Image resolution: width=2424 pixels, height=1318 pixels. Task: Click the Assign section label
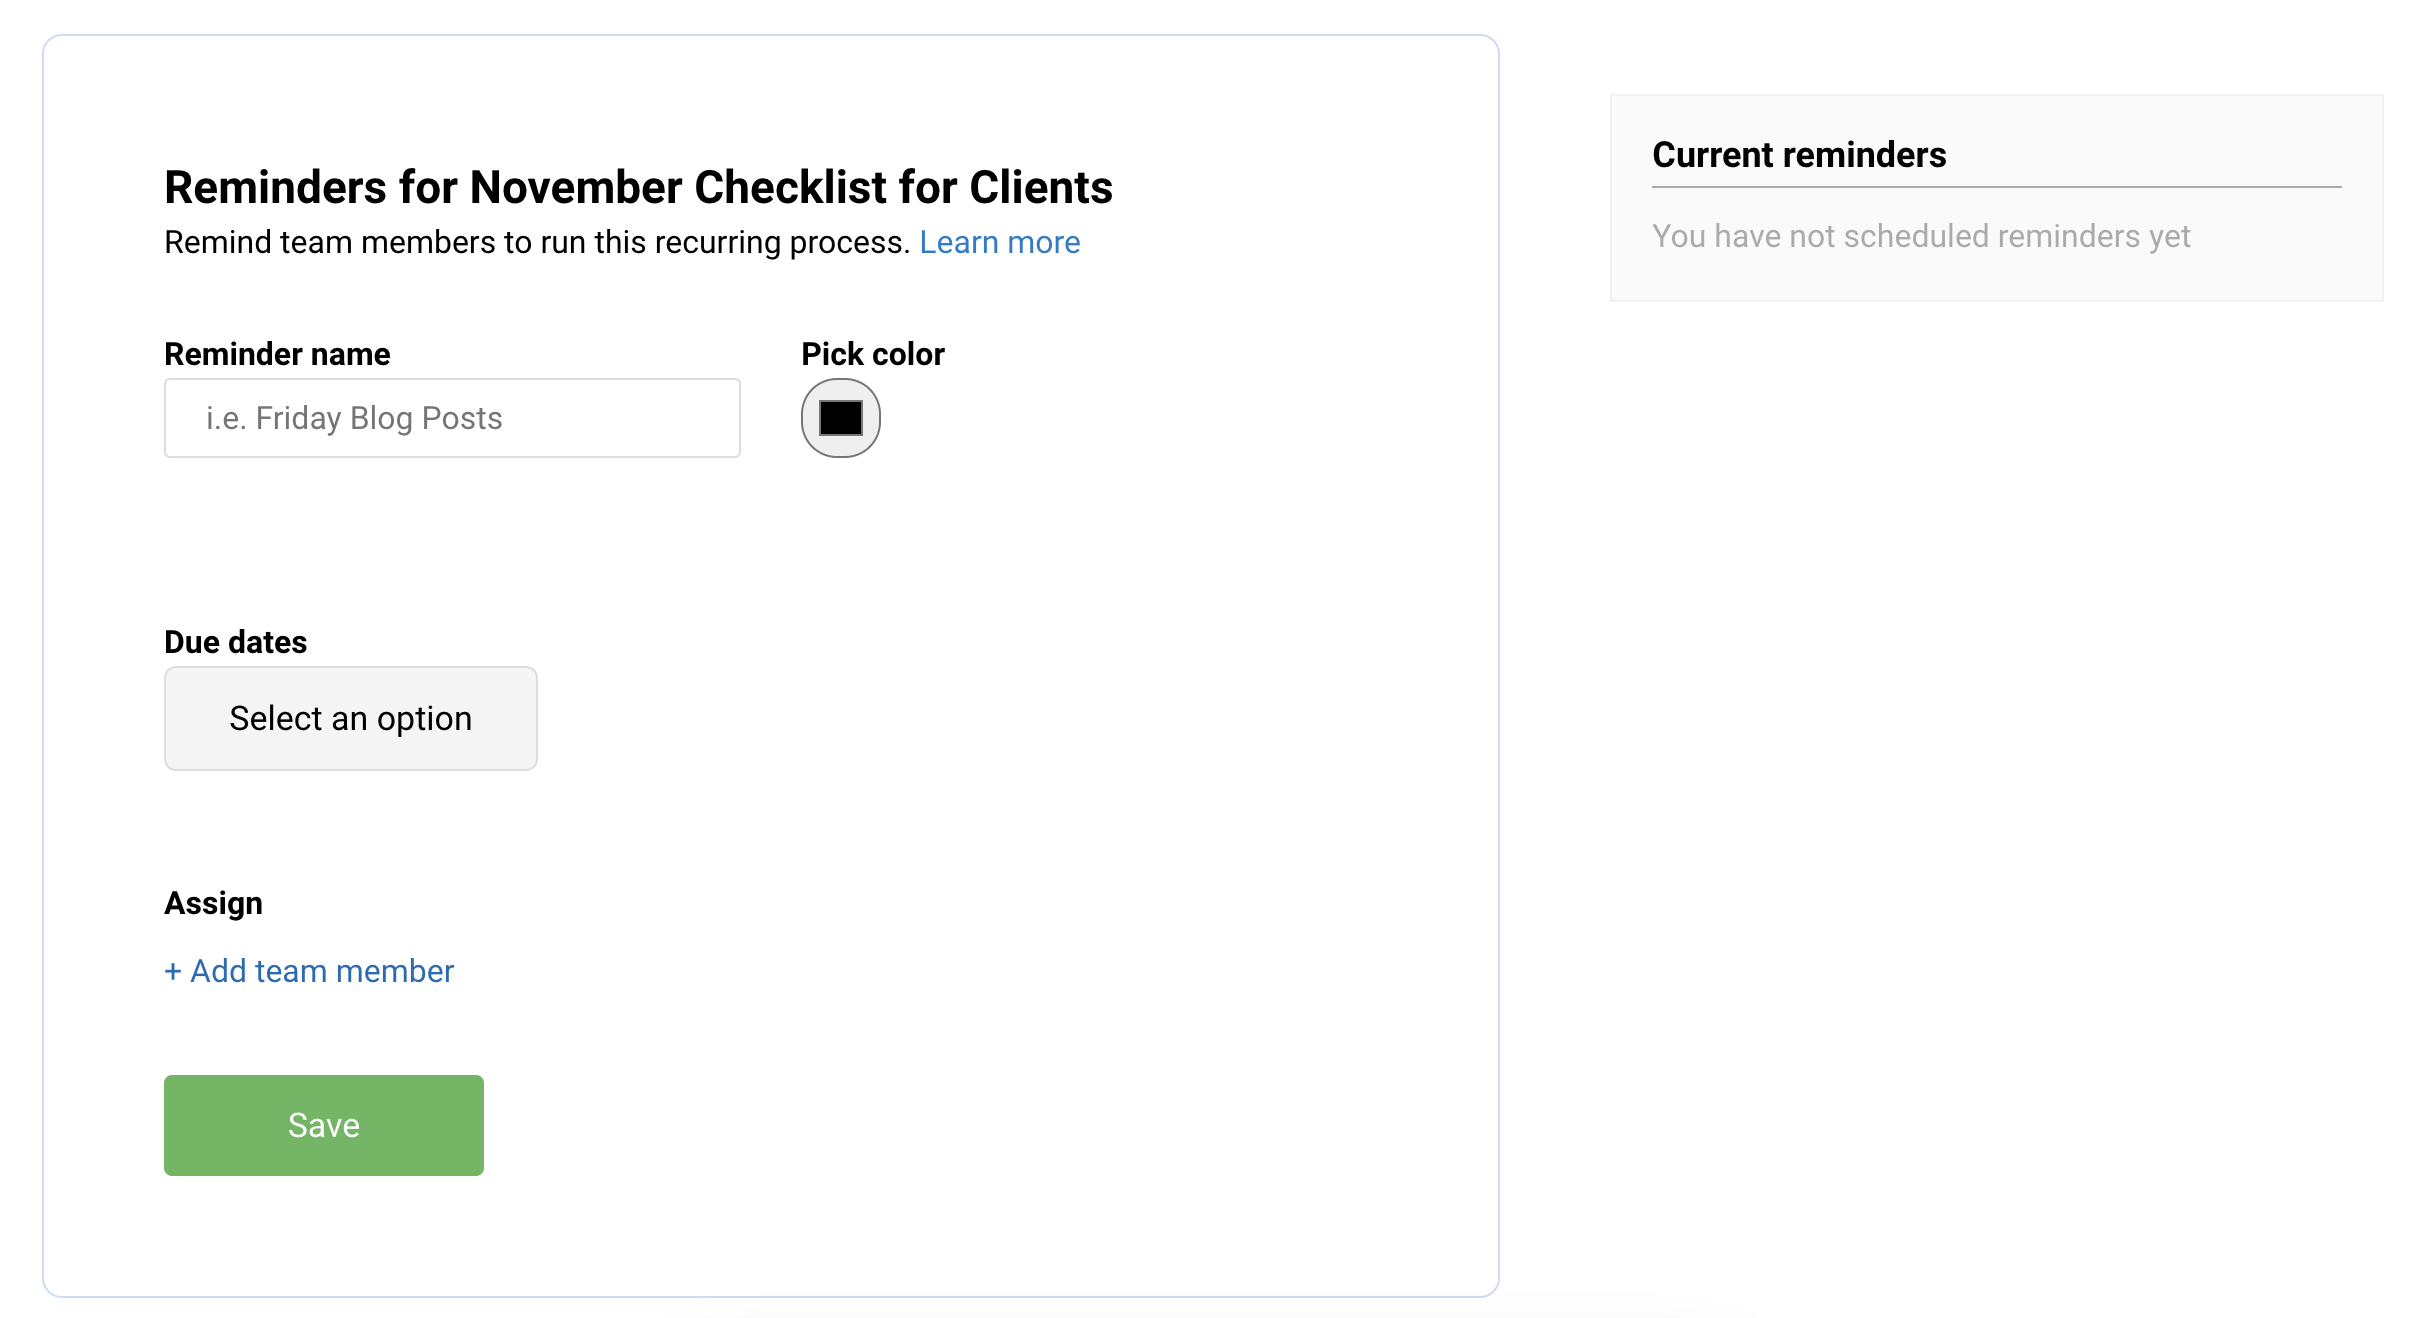click(x=213, y=903)
